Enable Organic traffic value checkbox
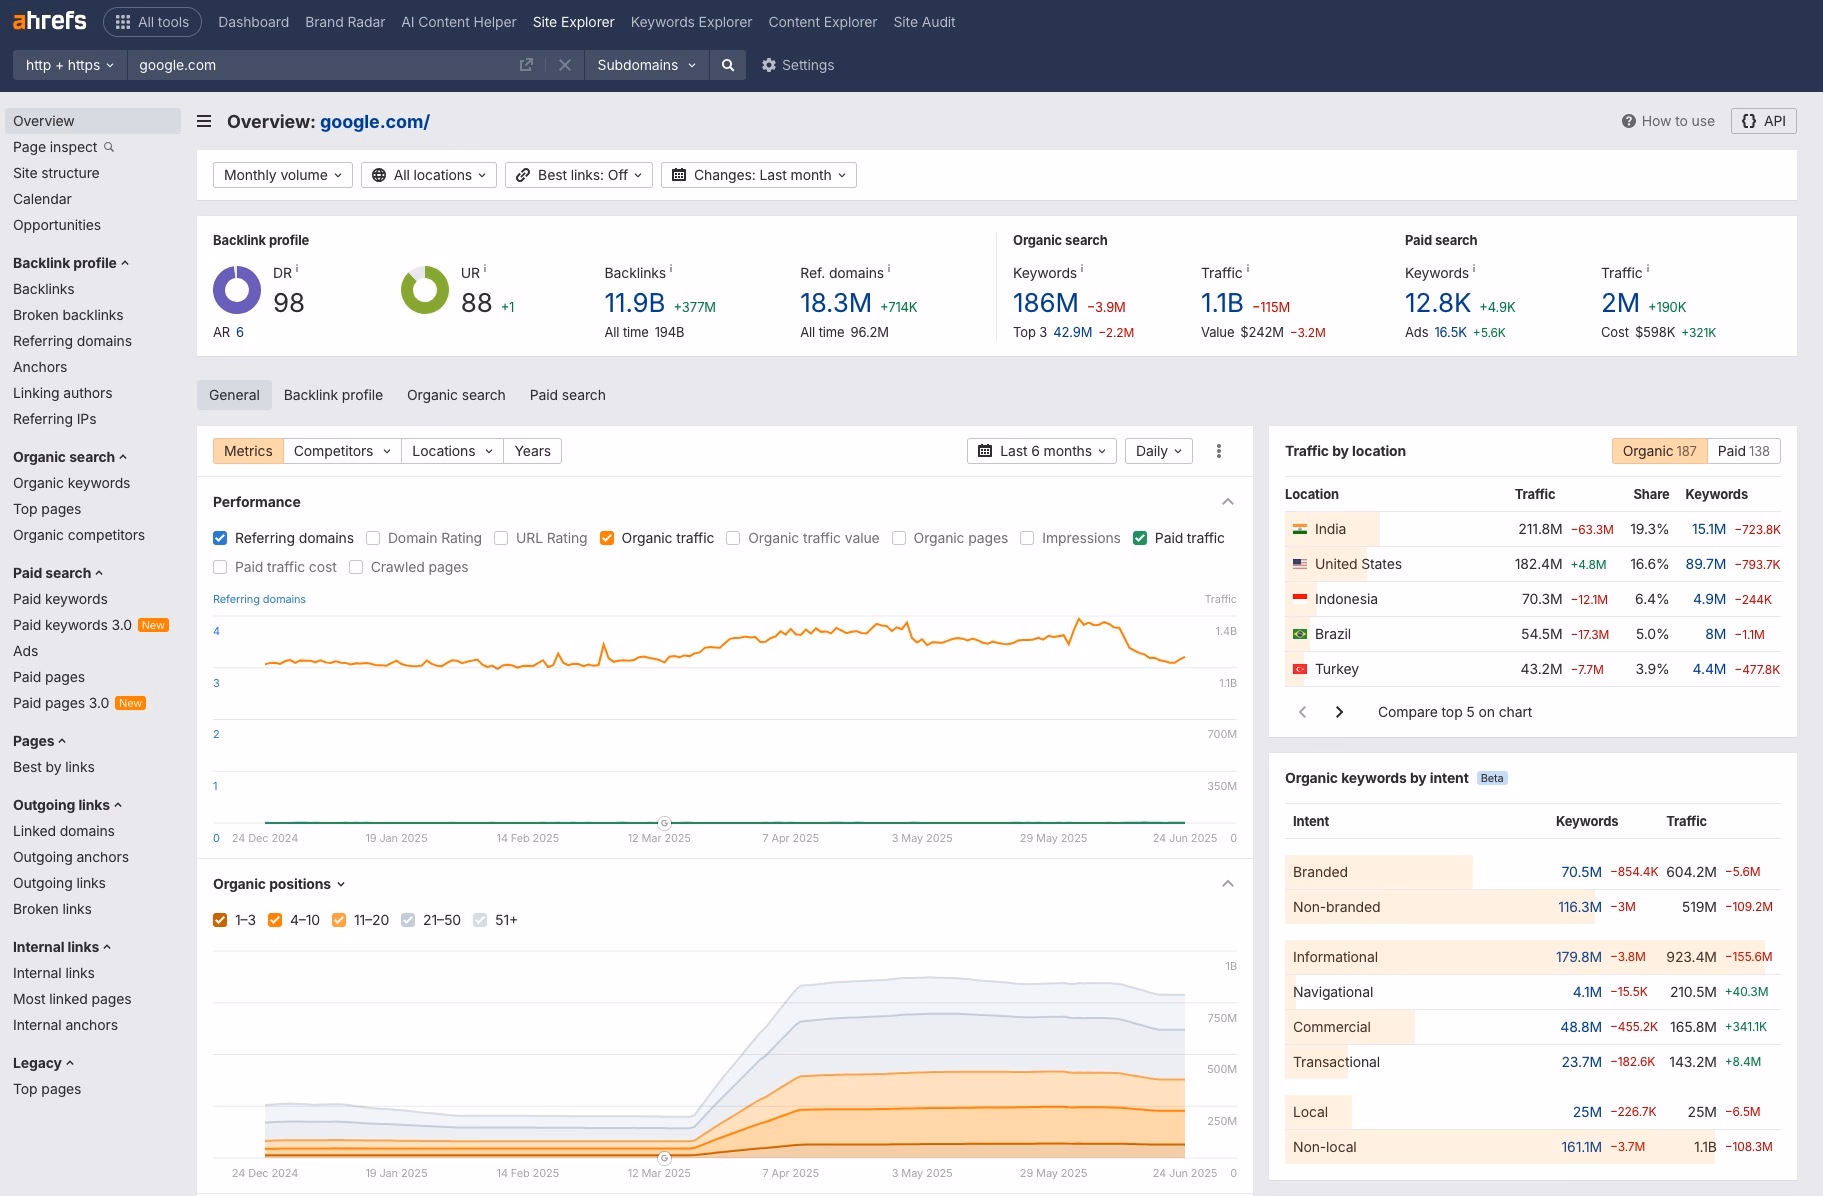 (x=733, y=538)
